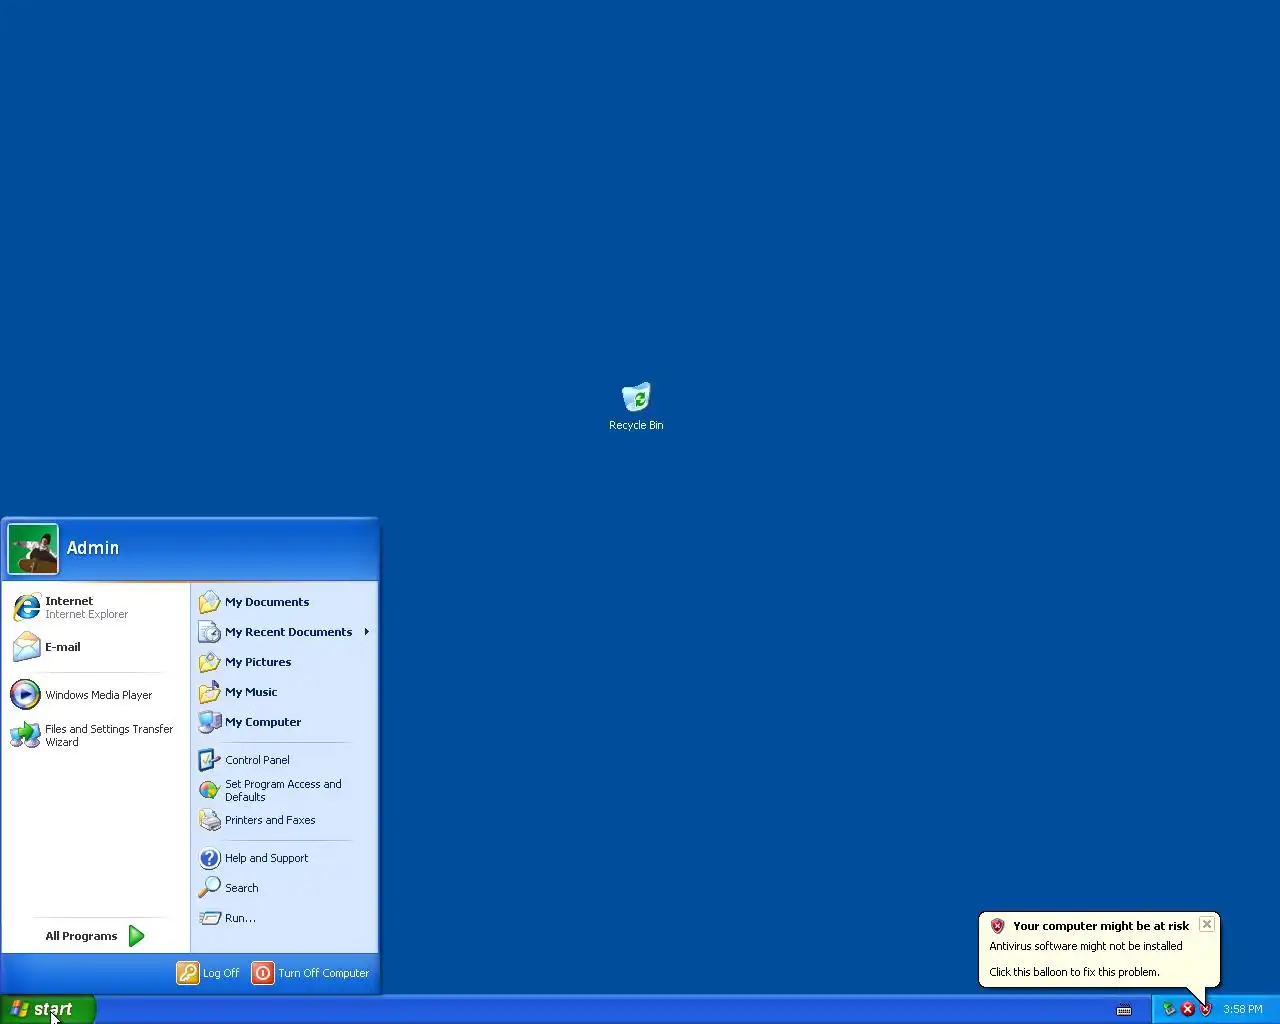Open Windows Media Player
1280x1024 pixels.
(96, 694)
